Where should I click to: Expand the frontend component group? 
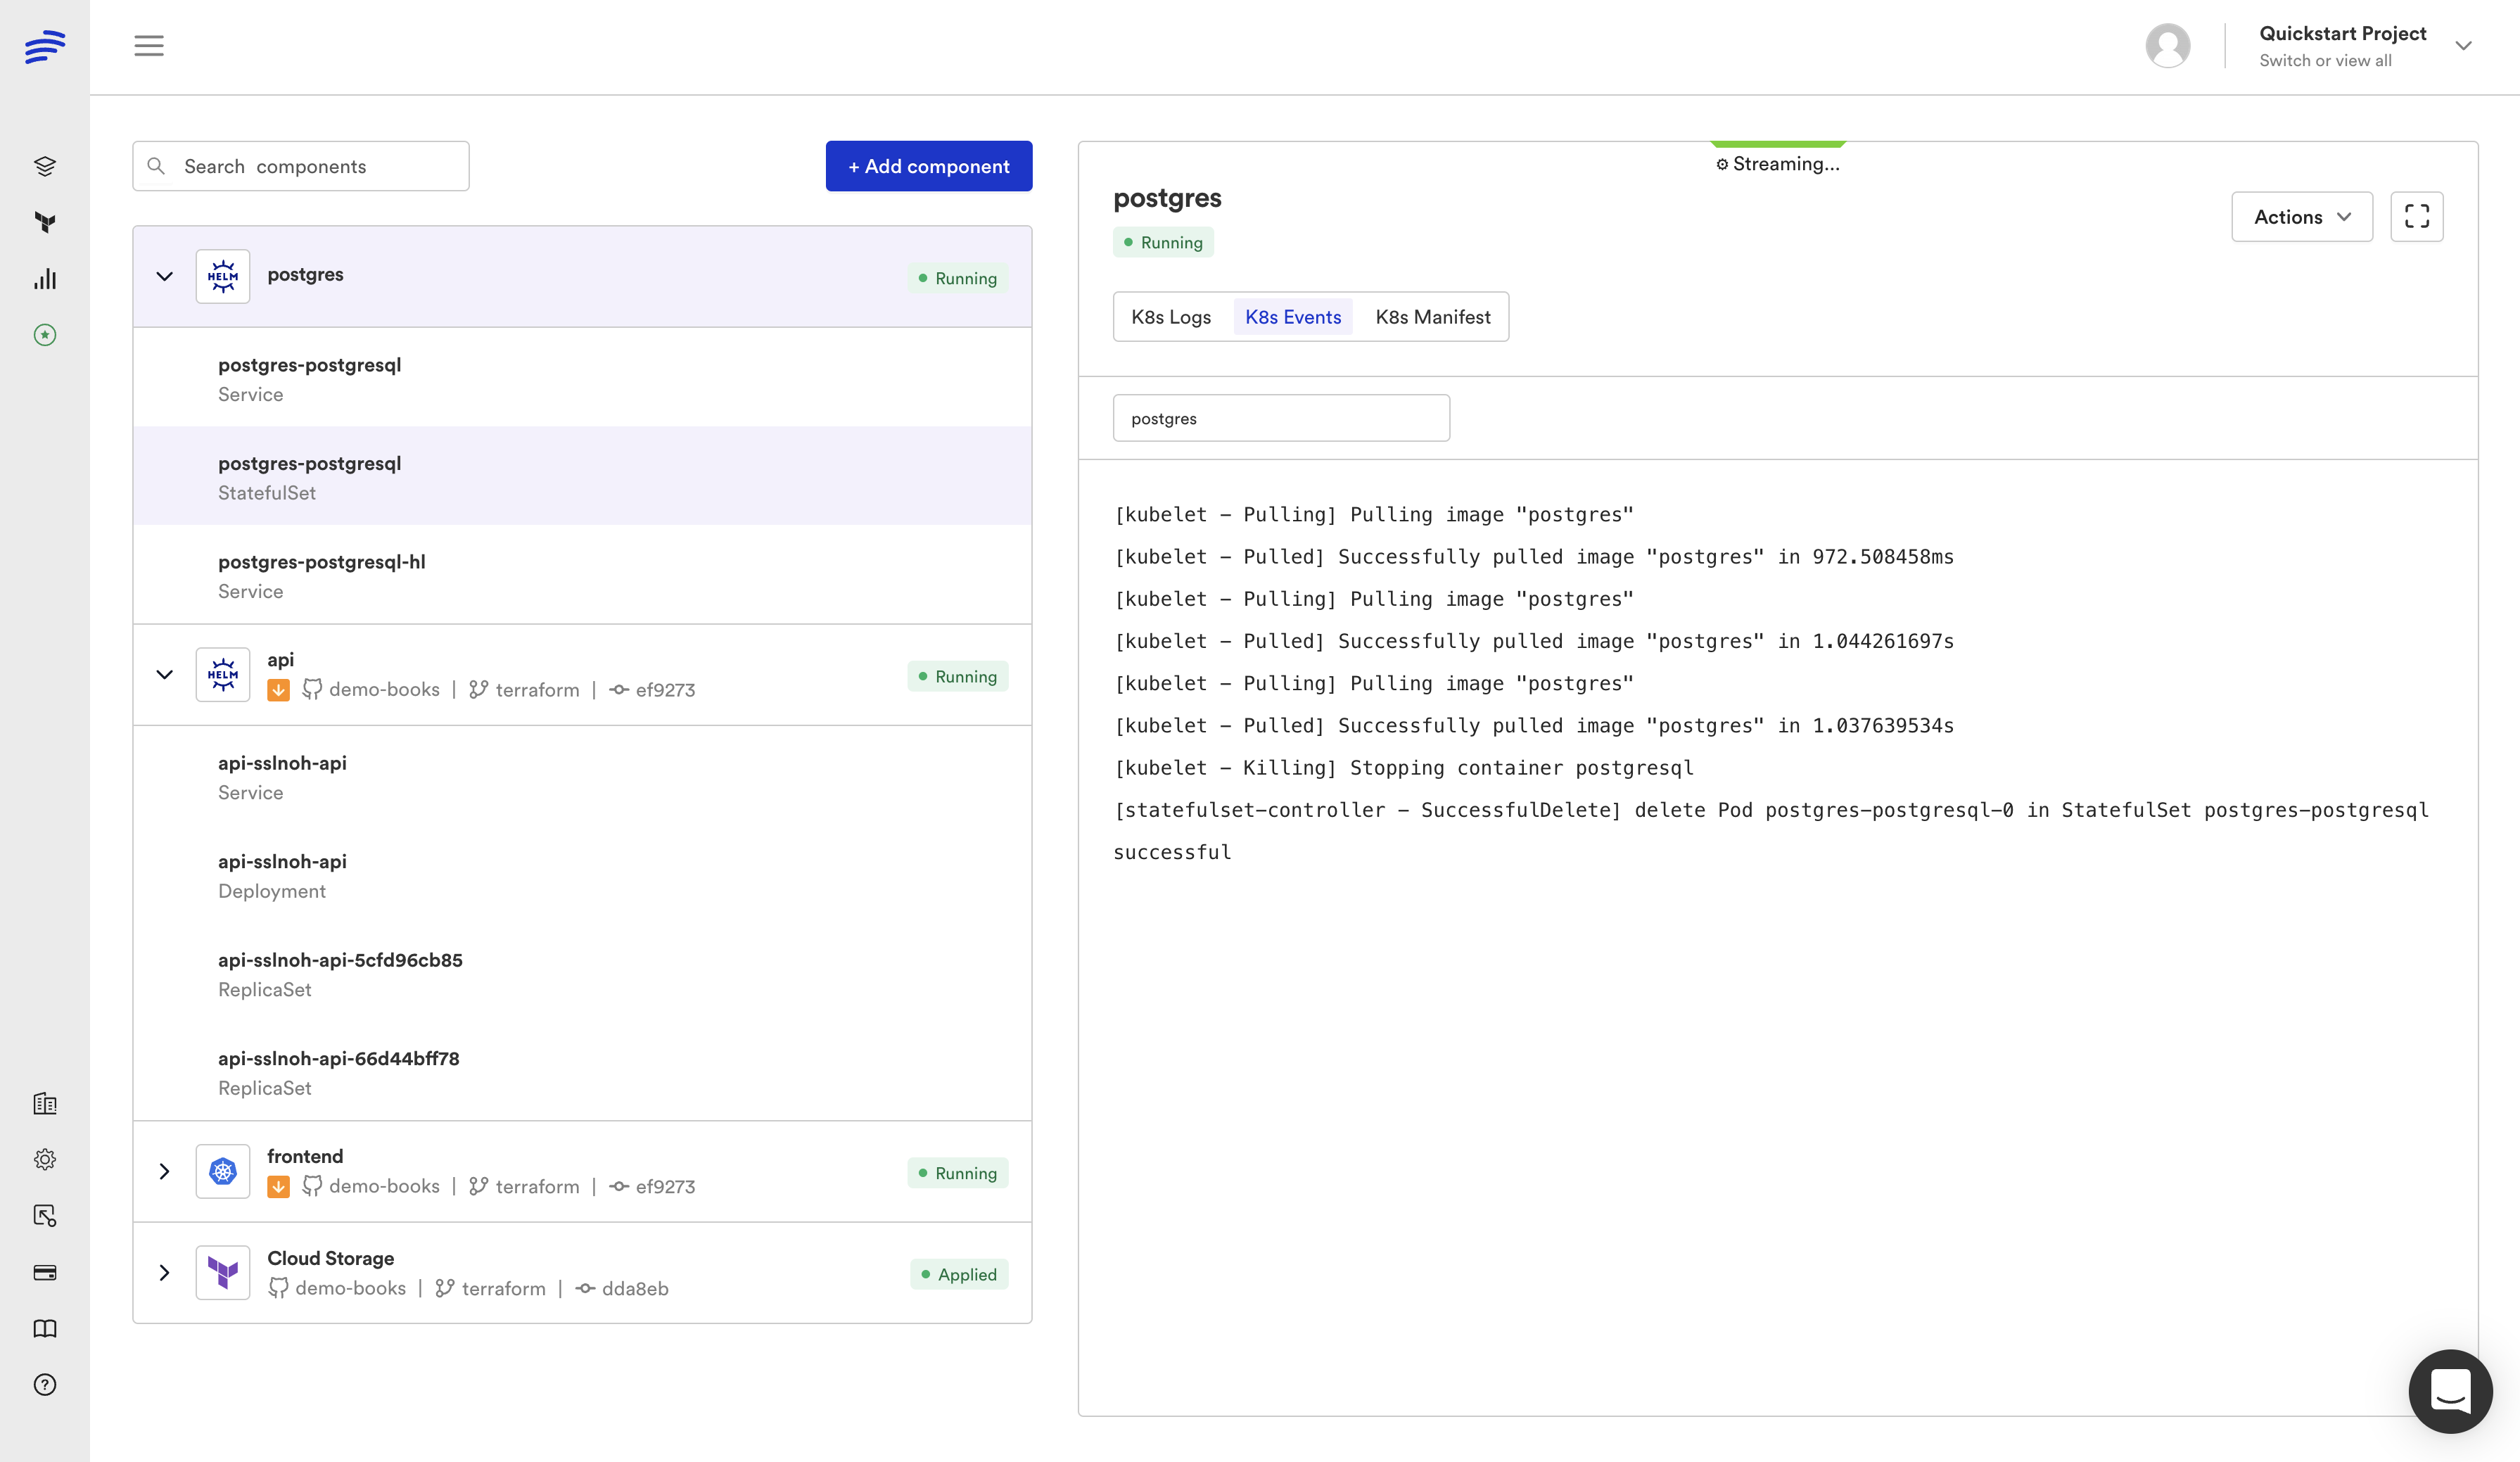point(165,1171)
